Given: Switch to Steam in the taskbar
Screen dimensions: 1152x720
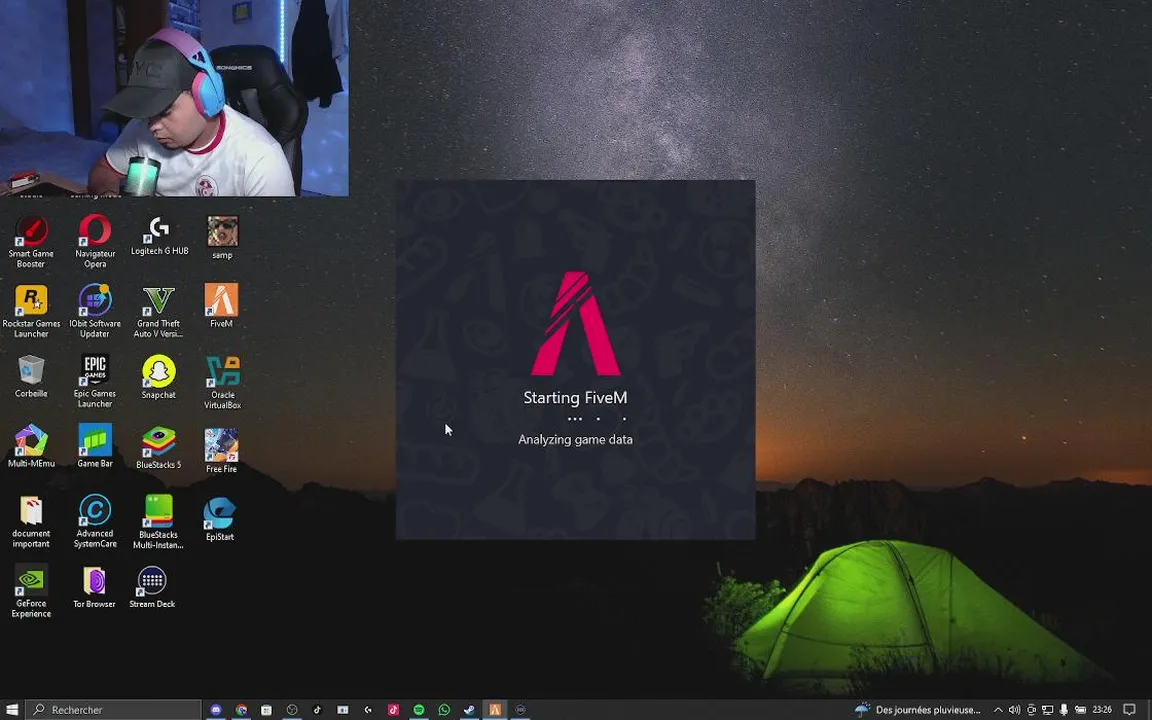Looking at the screenshot, I should (469, 710).
